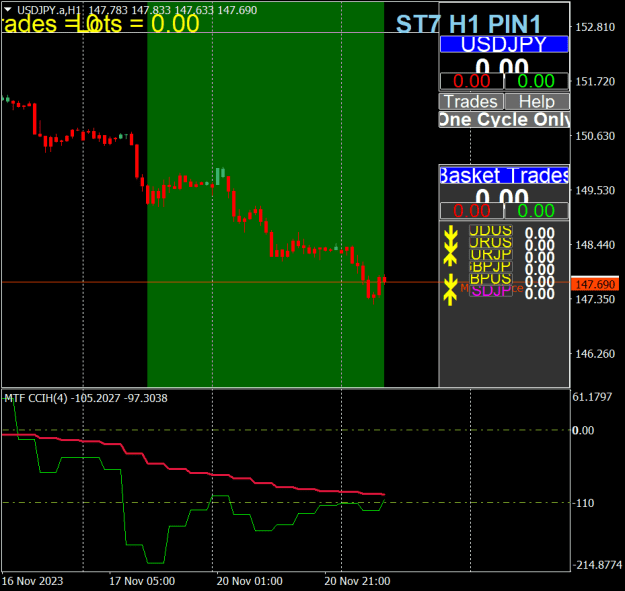Viewport: 625px width, 591px height.
Task: Toggle the One Cycle Only button
Action: click(504, 120)
